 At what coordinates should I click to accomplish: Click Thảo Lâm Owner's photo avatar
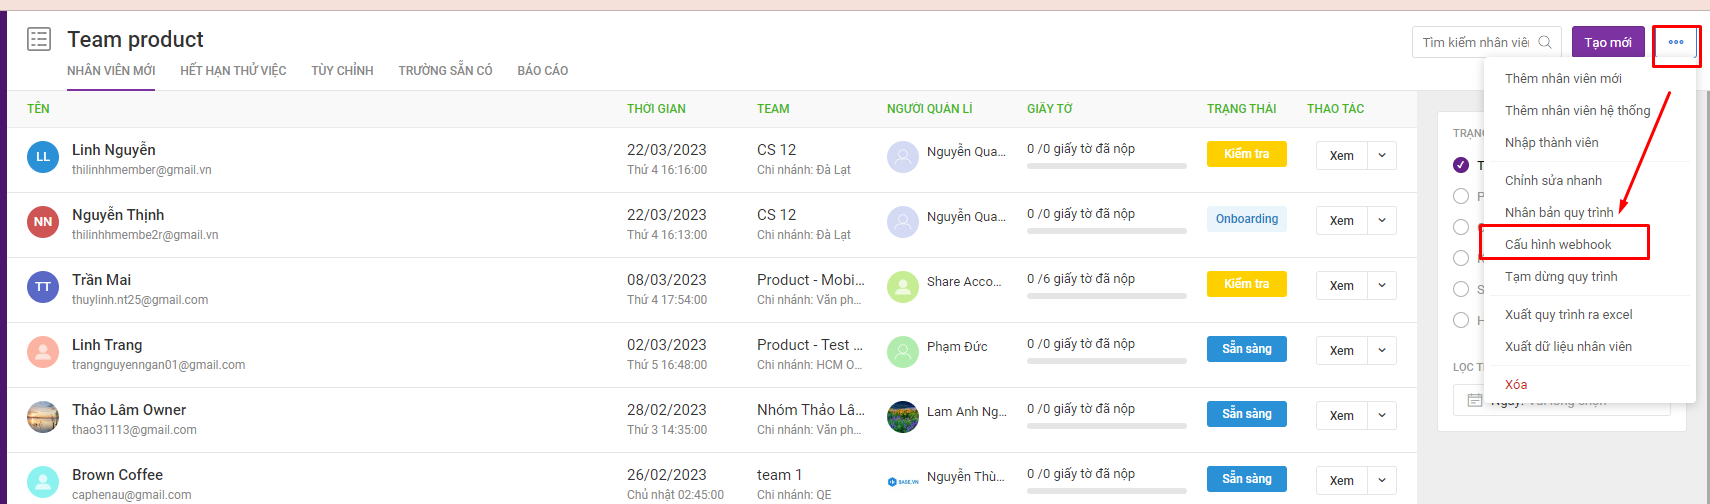(x=43, y=417)
